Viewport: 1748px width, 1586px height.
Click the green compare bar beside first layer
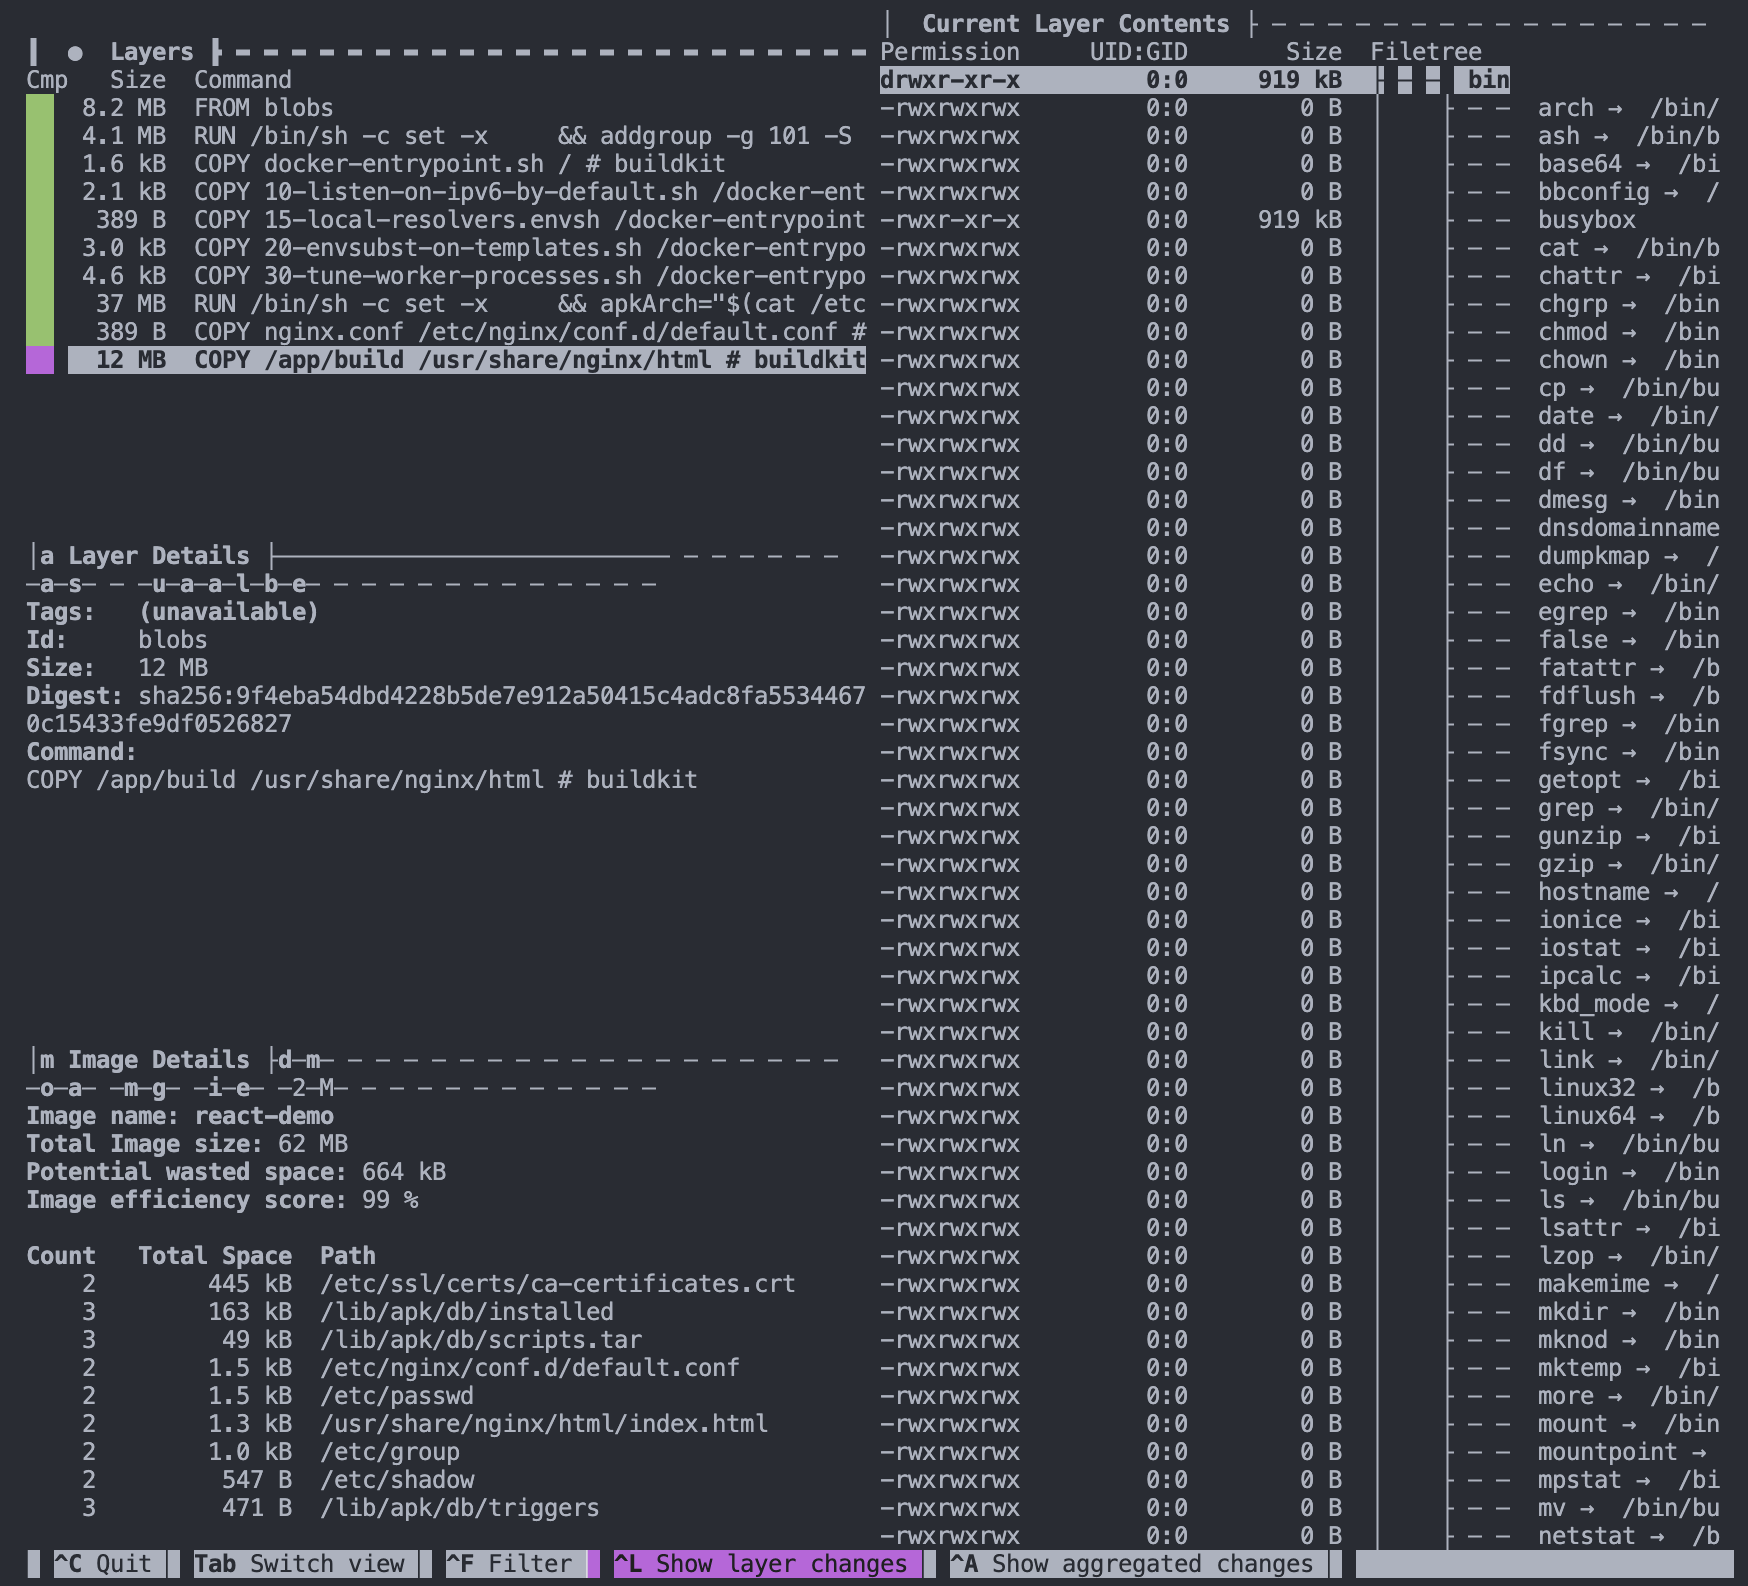[x=40, y=108]
